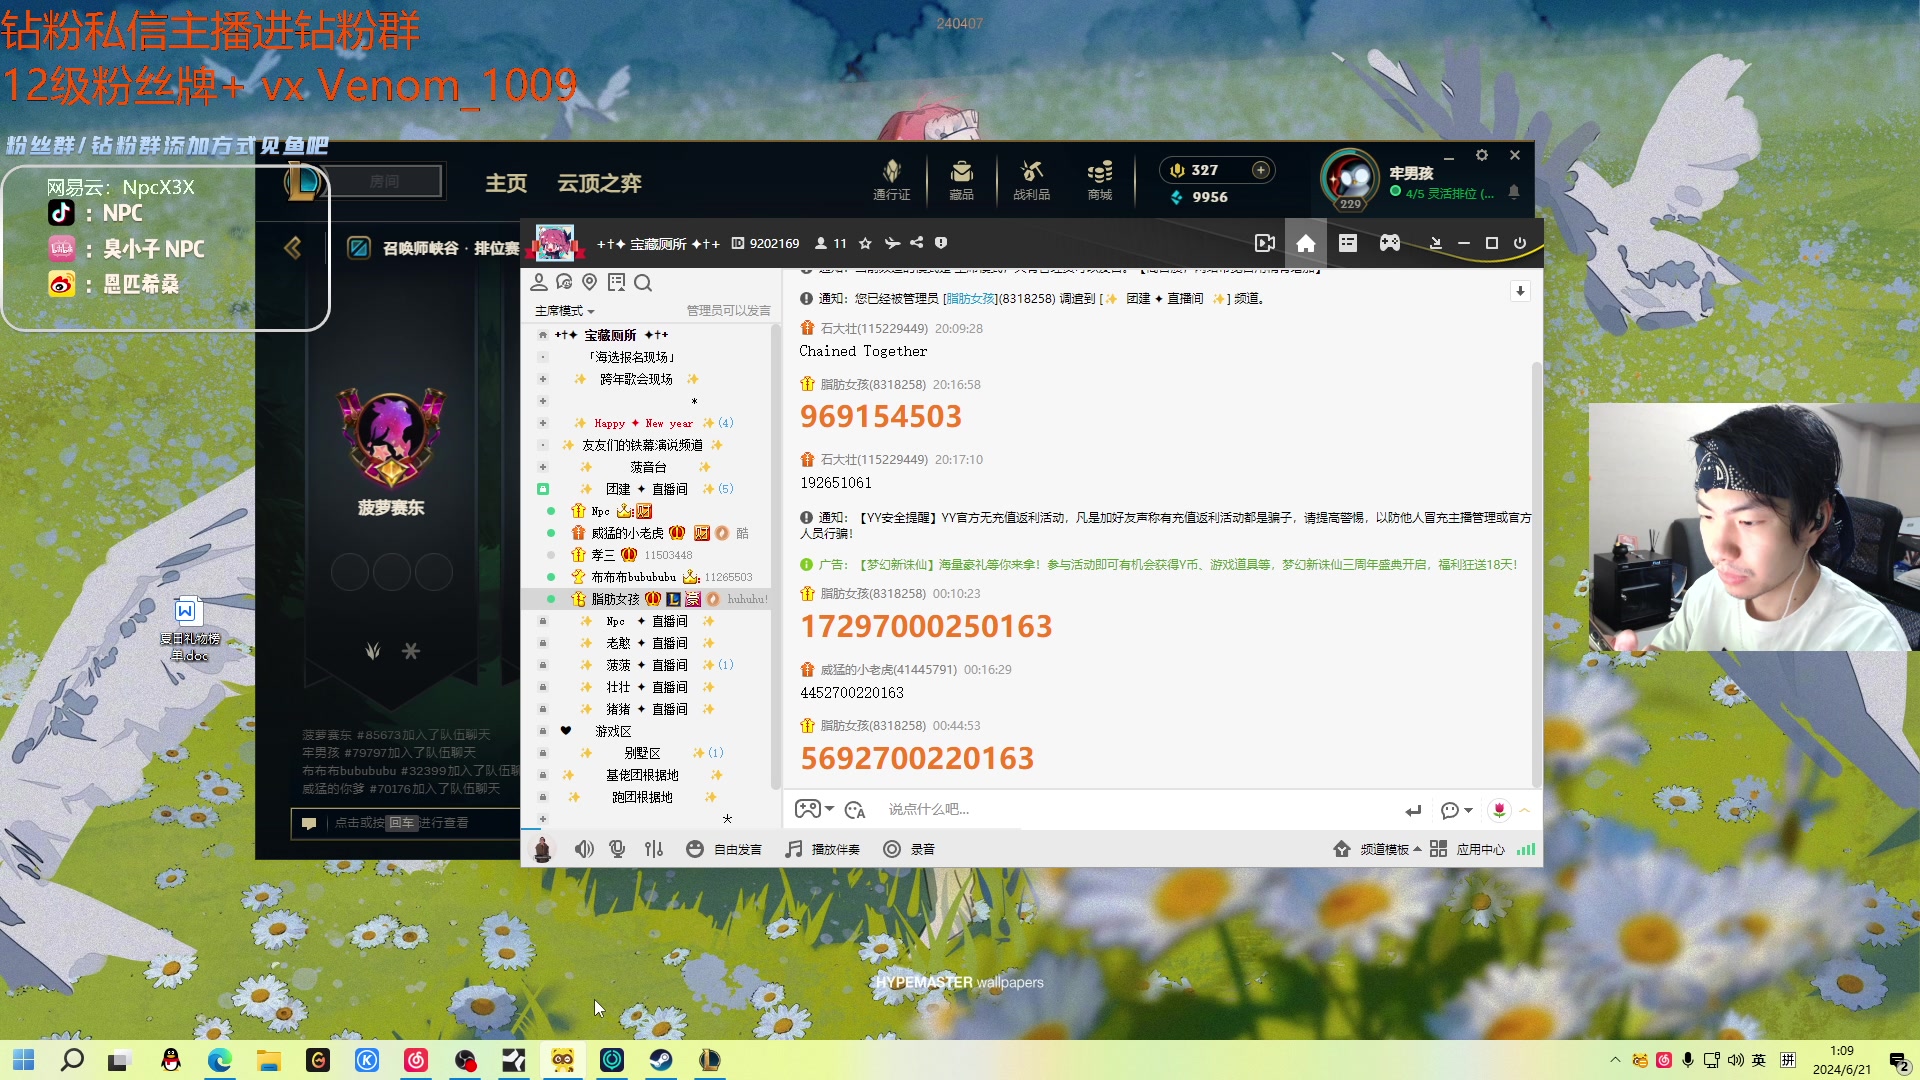
Task: Click the 梦幻新诛仙 advertisement link
Action: coord(1187,565)
